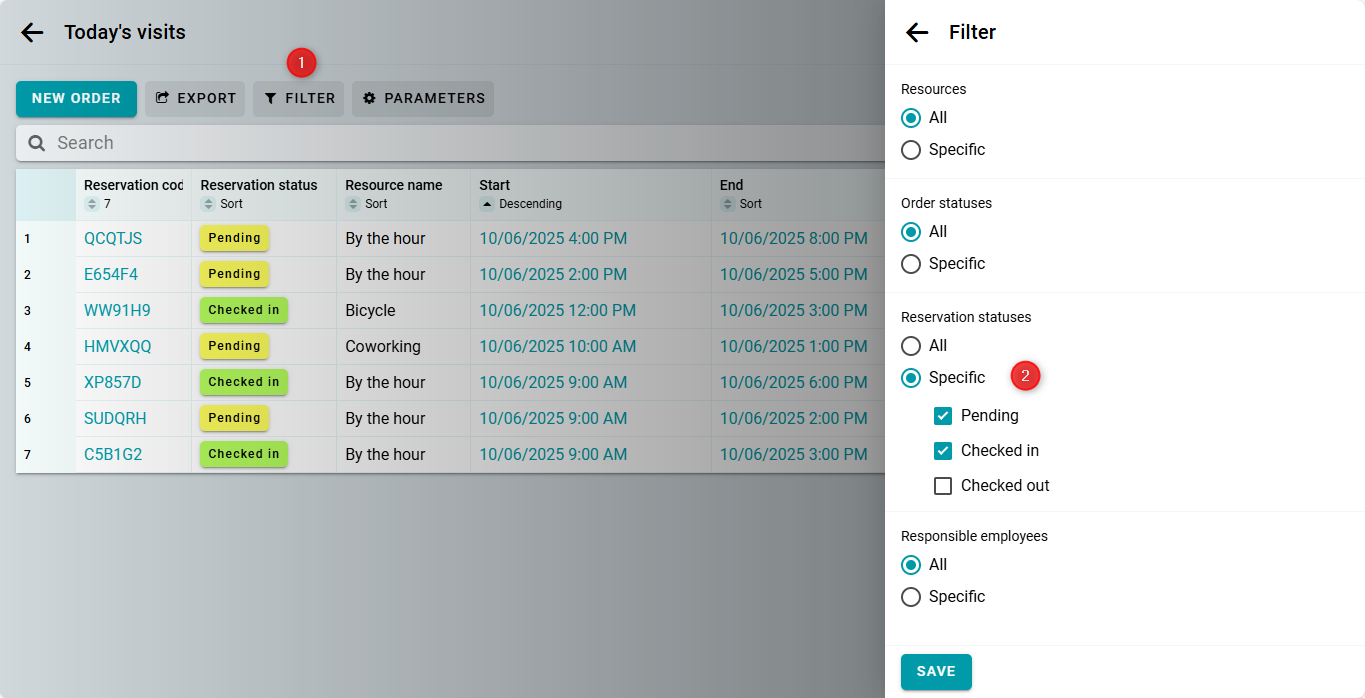This screenshot has height=698, width=1365.
Task: Open the Filter toolbar button
Action: point(299,99)
